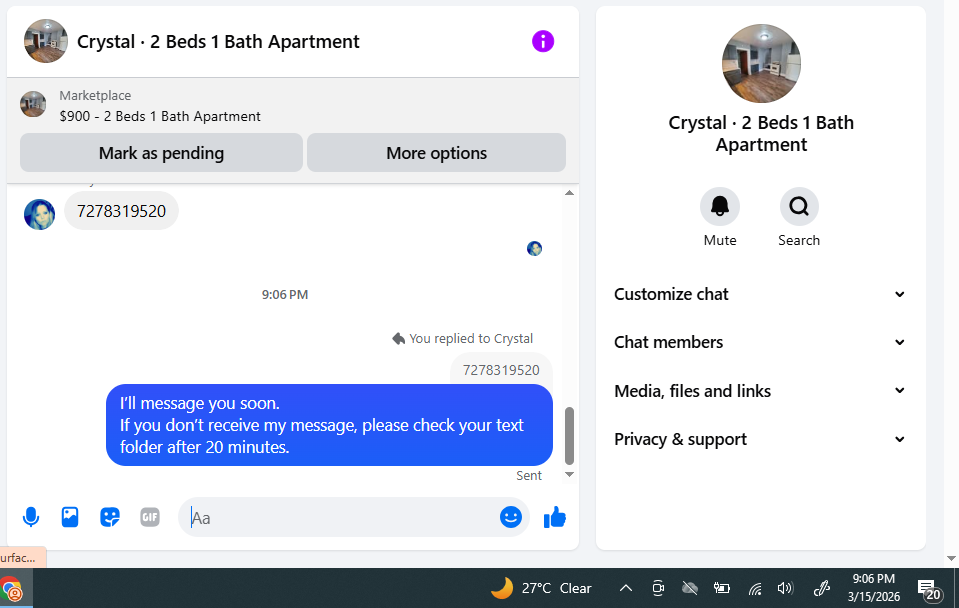This screenshot has height=608, width=959.
Task: Send a thumbs-up like
Action: [555, 517]
